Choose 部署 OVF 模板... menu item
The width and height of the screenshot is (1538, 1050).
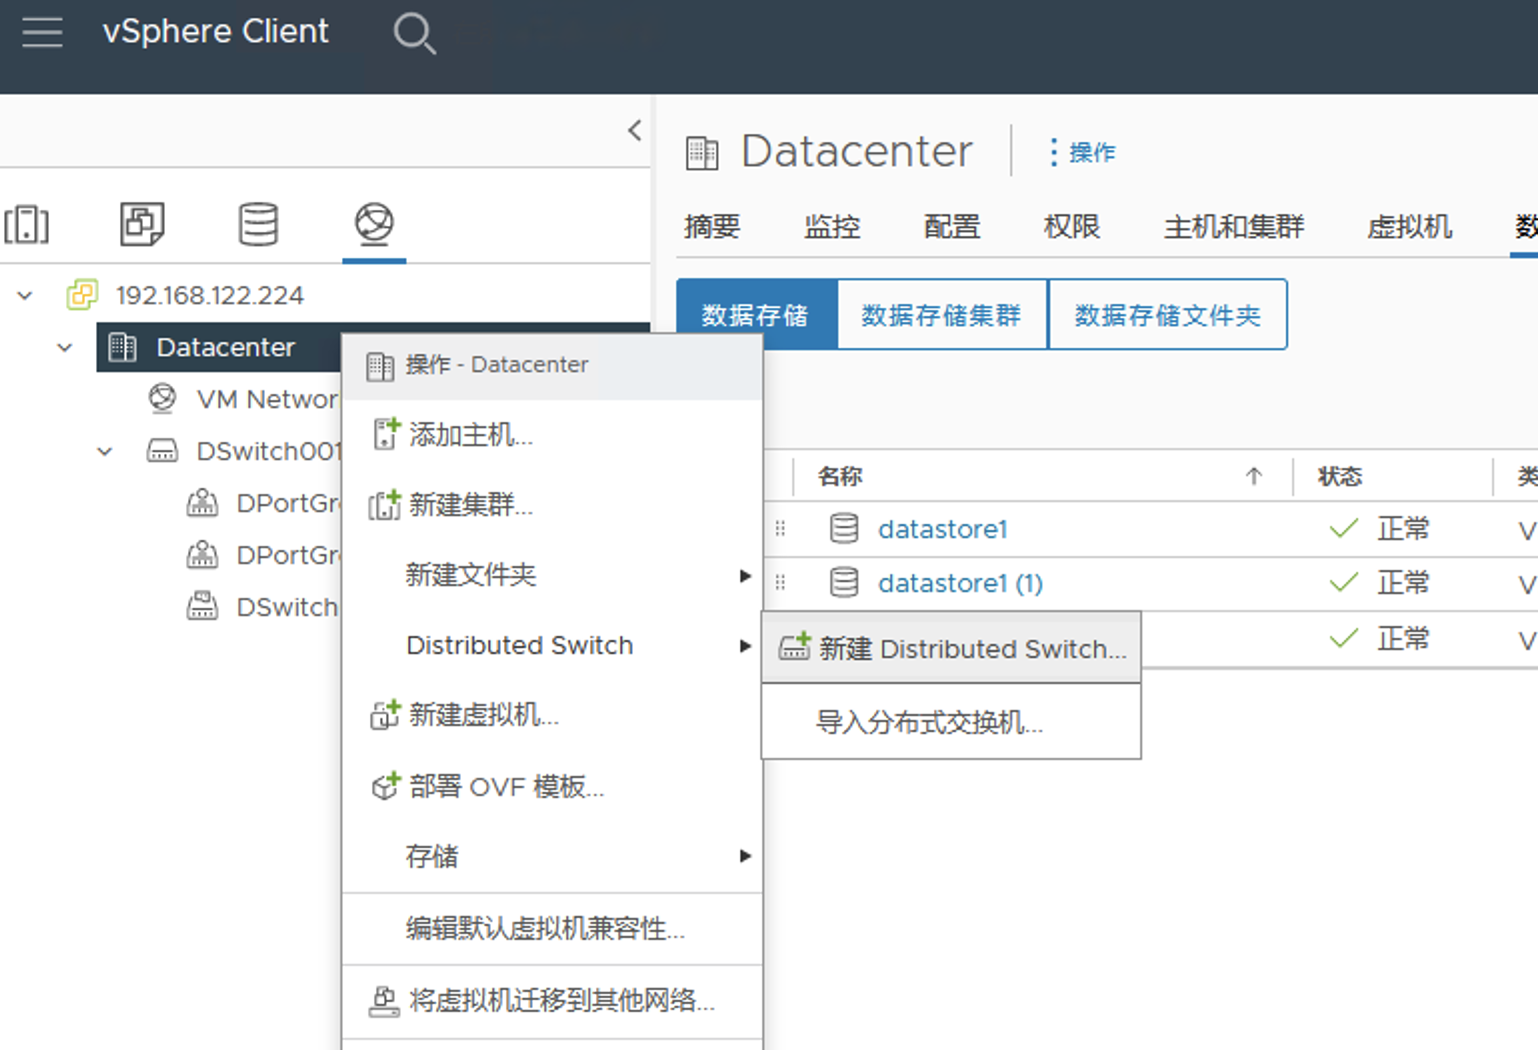552,786
